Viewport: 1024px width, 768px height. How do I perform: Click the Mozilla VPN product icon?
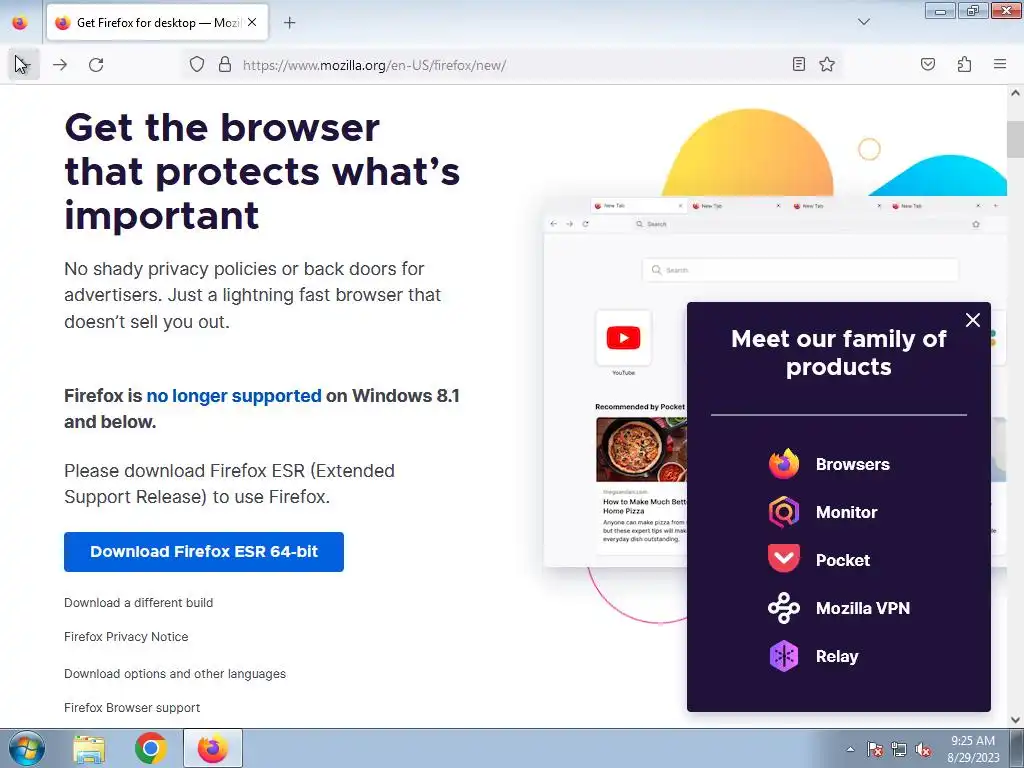point(784,608)
